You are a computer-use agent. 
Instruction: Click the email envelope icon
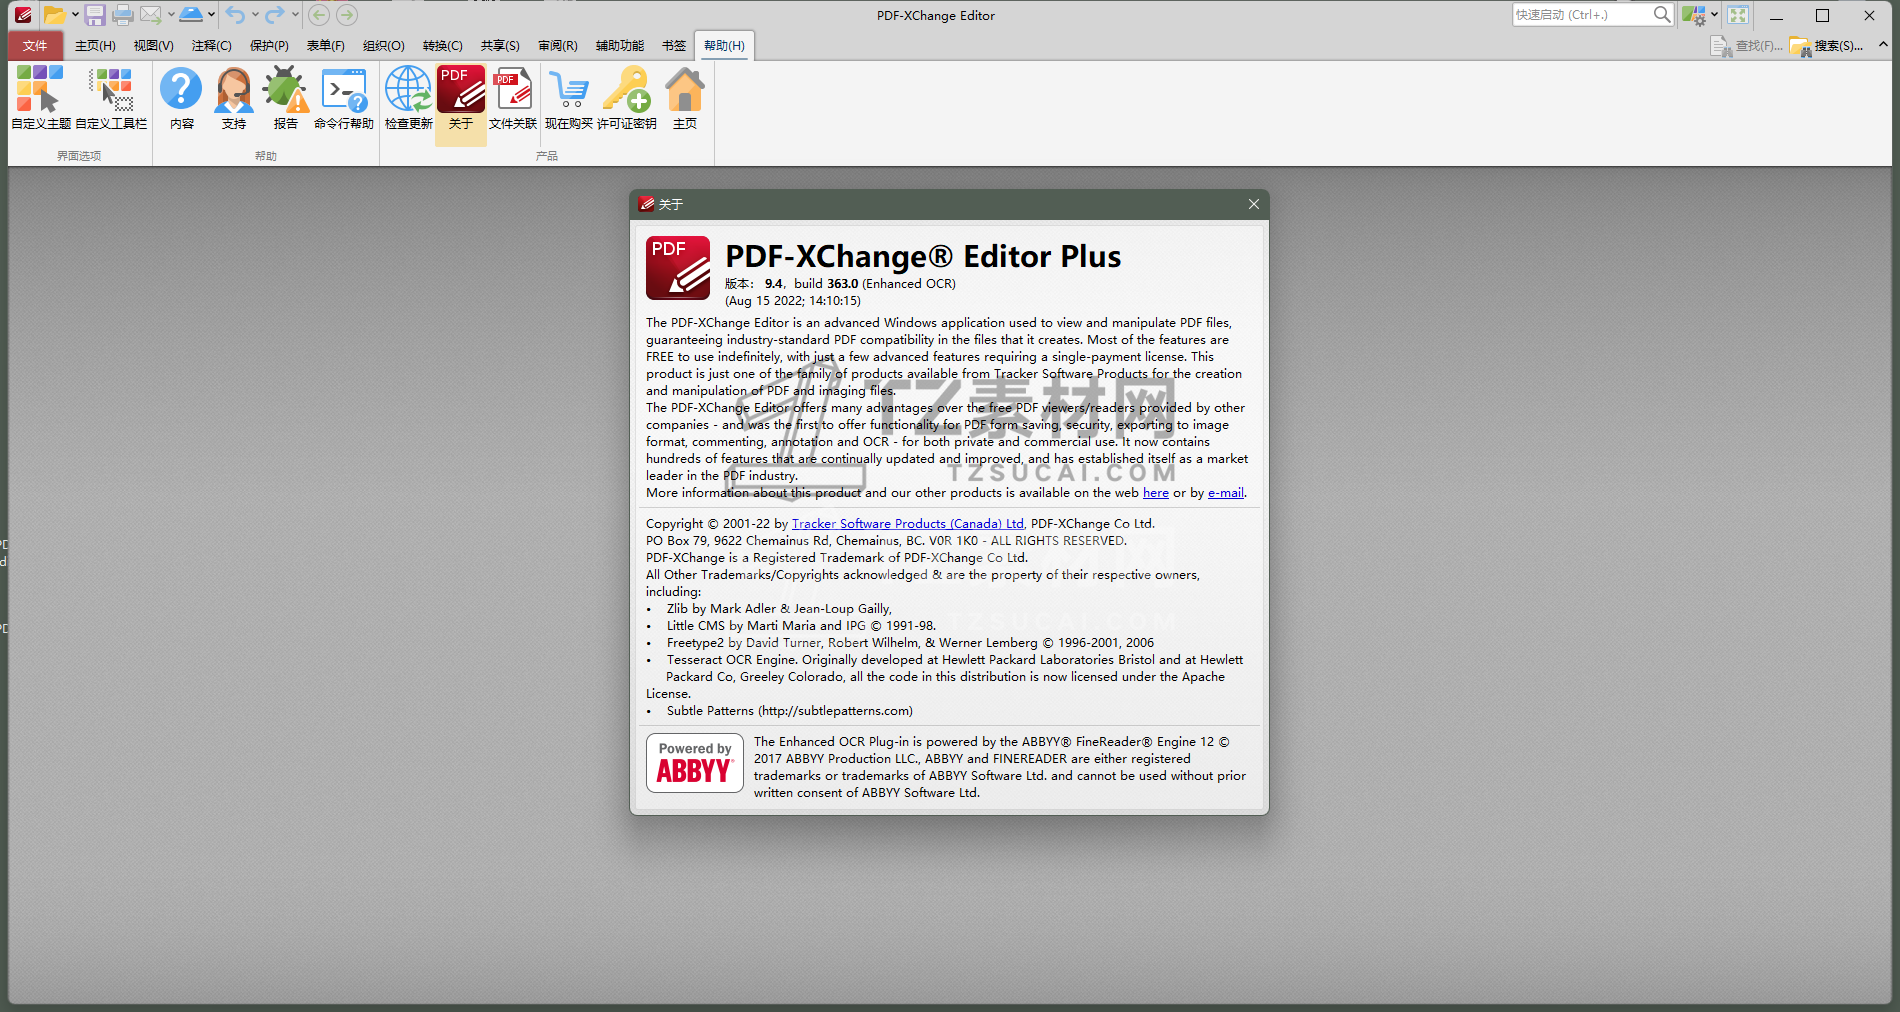150,15
